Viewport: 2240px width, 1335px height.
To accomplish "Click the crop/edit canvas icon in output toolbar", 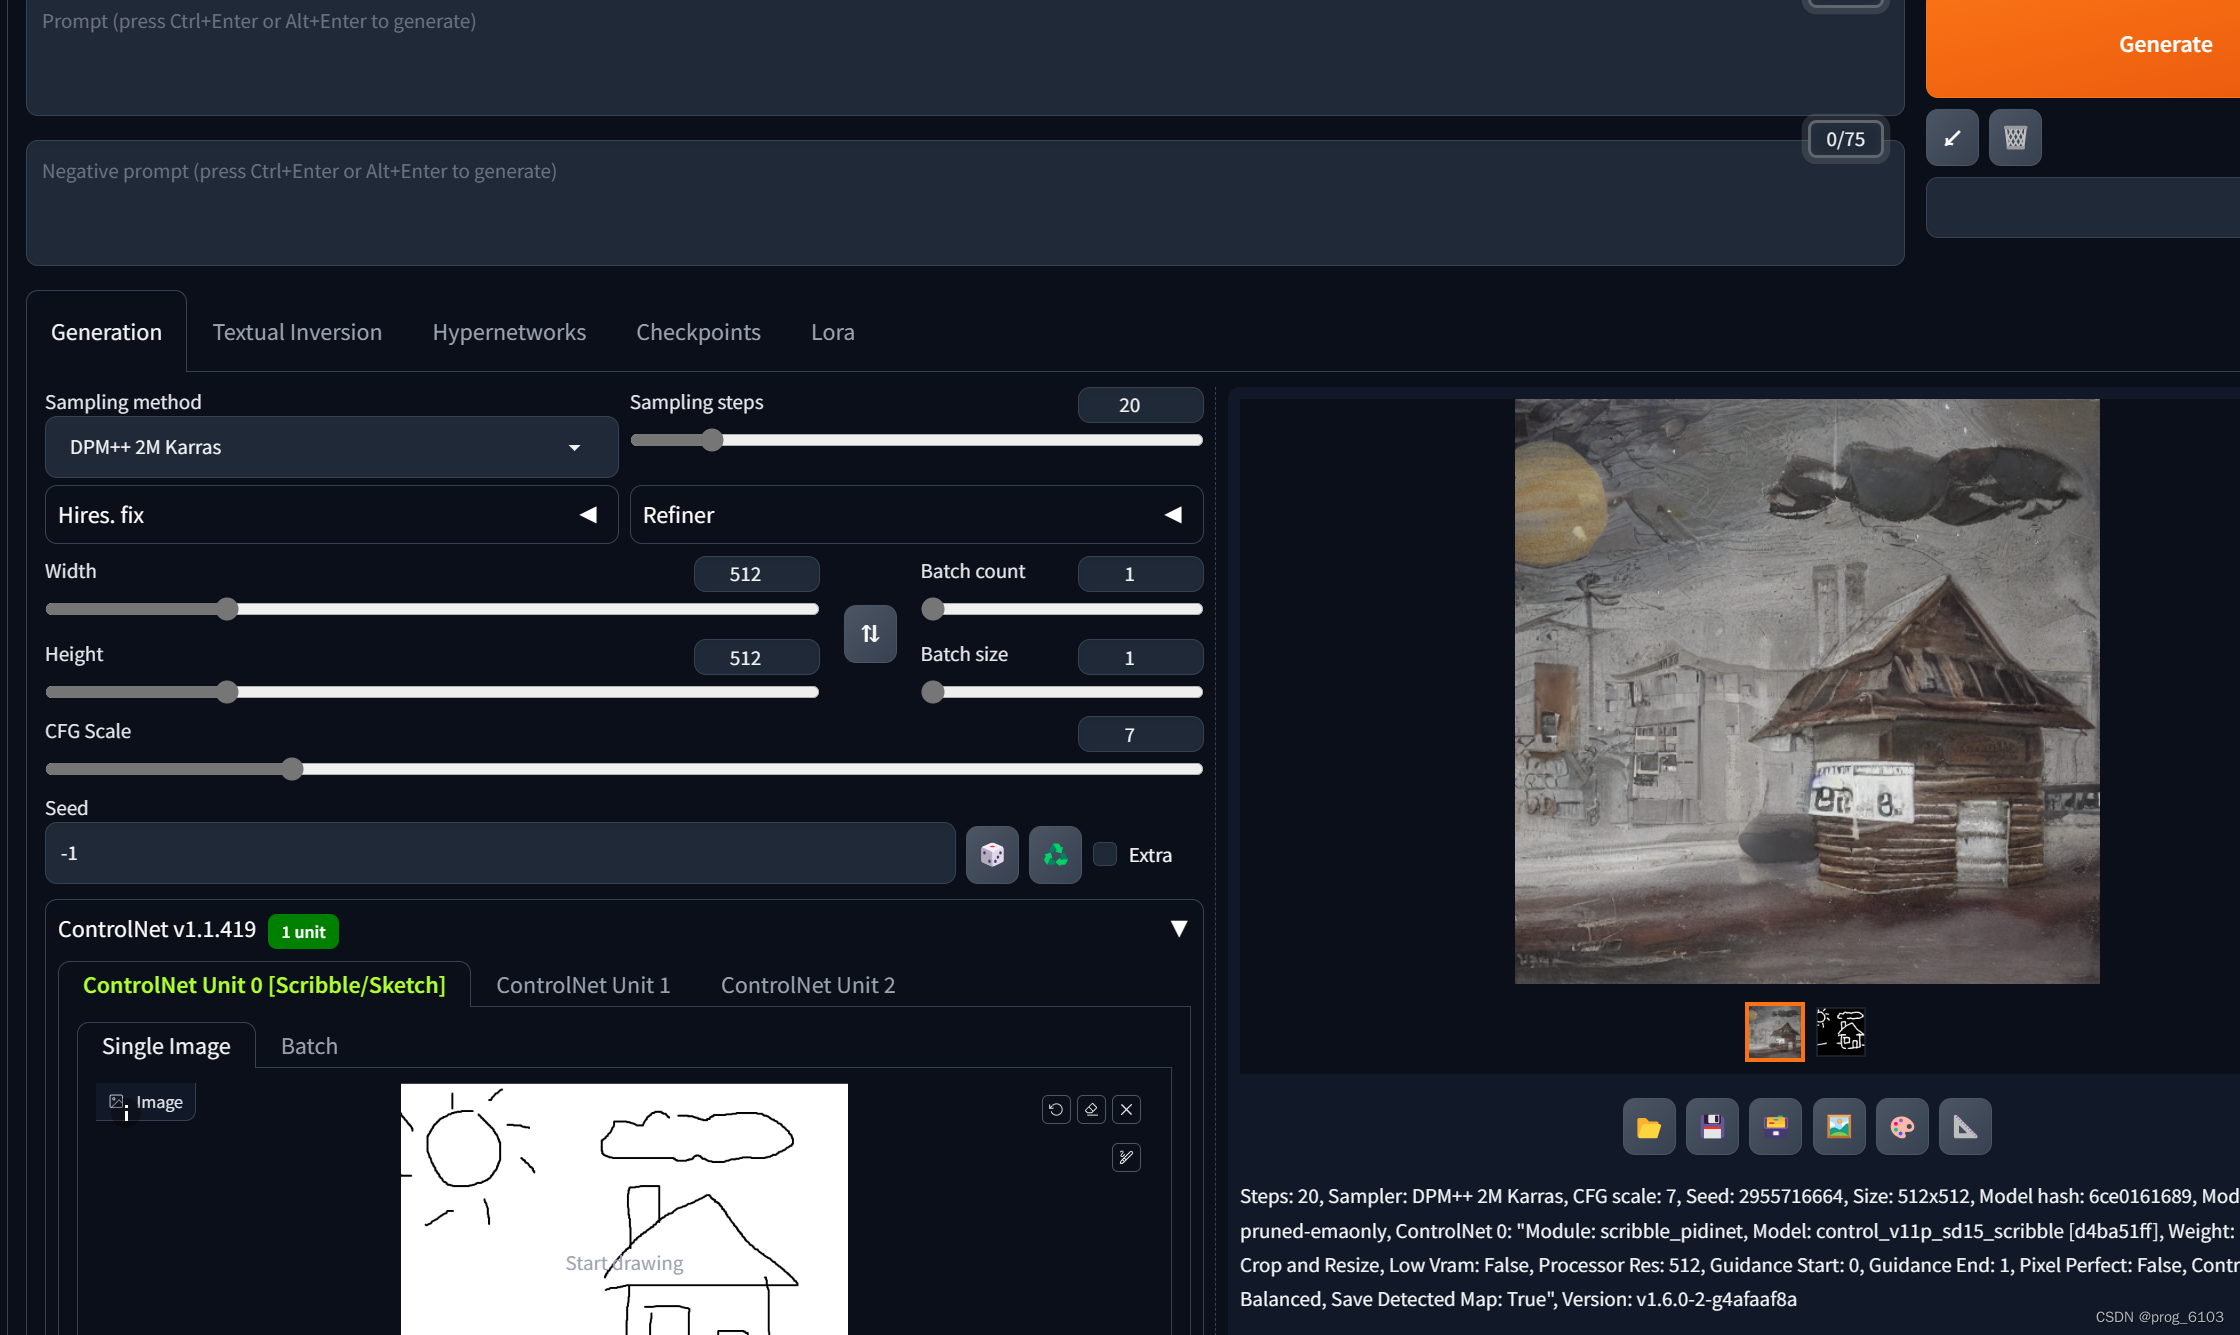I will pyautogui.click(x=1965, y=1127).
